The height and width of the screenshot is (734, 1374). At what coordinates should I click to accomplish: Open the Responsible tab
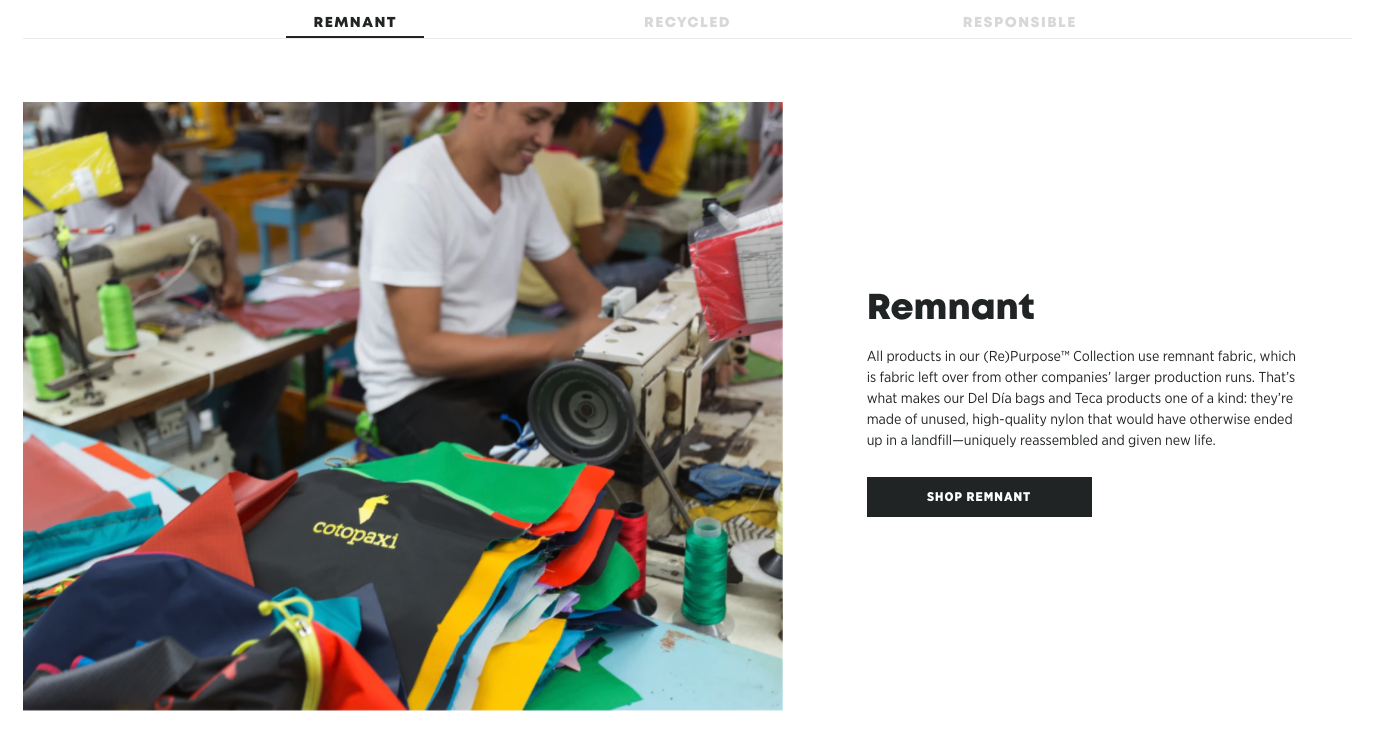tap(1019, 22)
